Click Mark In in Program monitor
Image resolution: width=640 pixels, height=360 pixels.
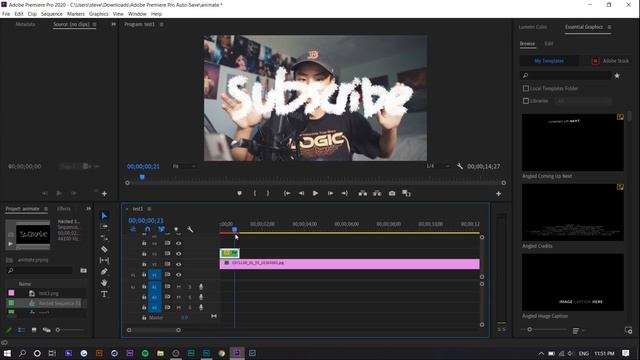(255, 193)
